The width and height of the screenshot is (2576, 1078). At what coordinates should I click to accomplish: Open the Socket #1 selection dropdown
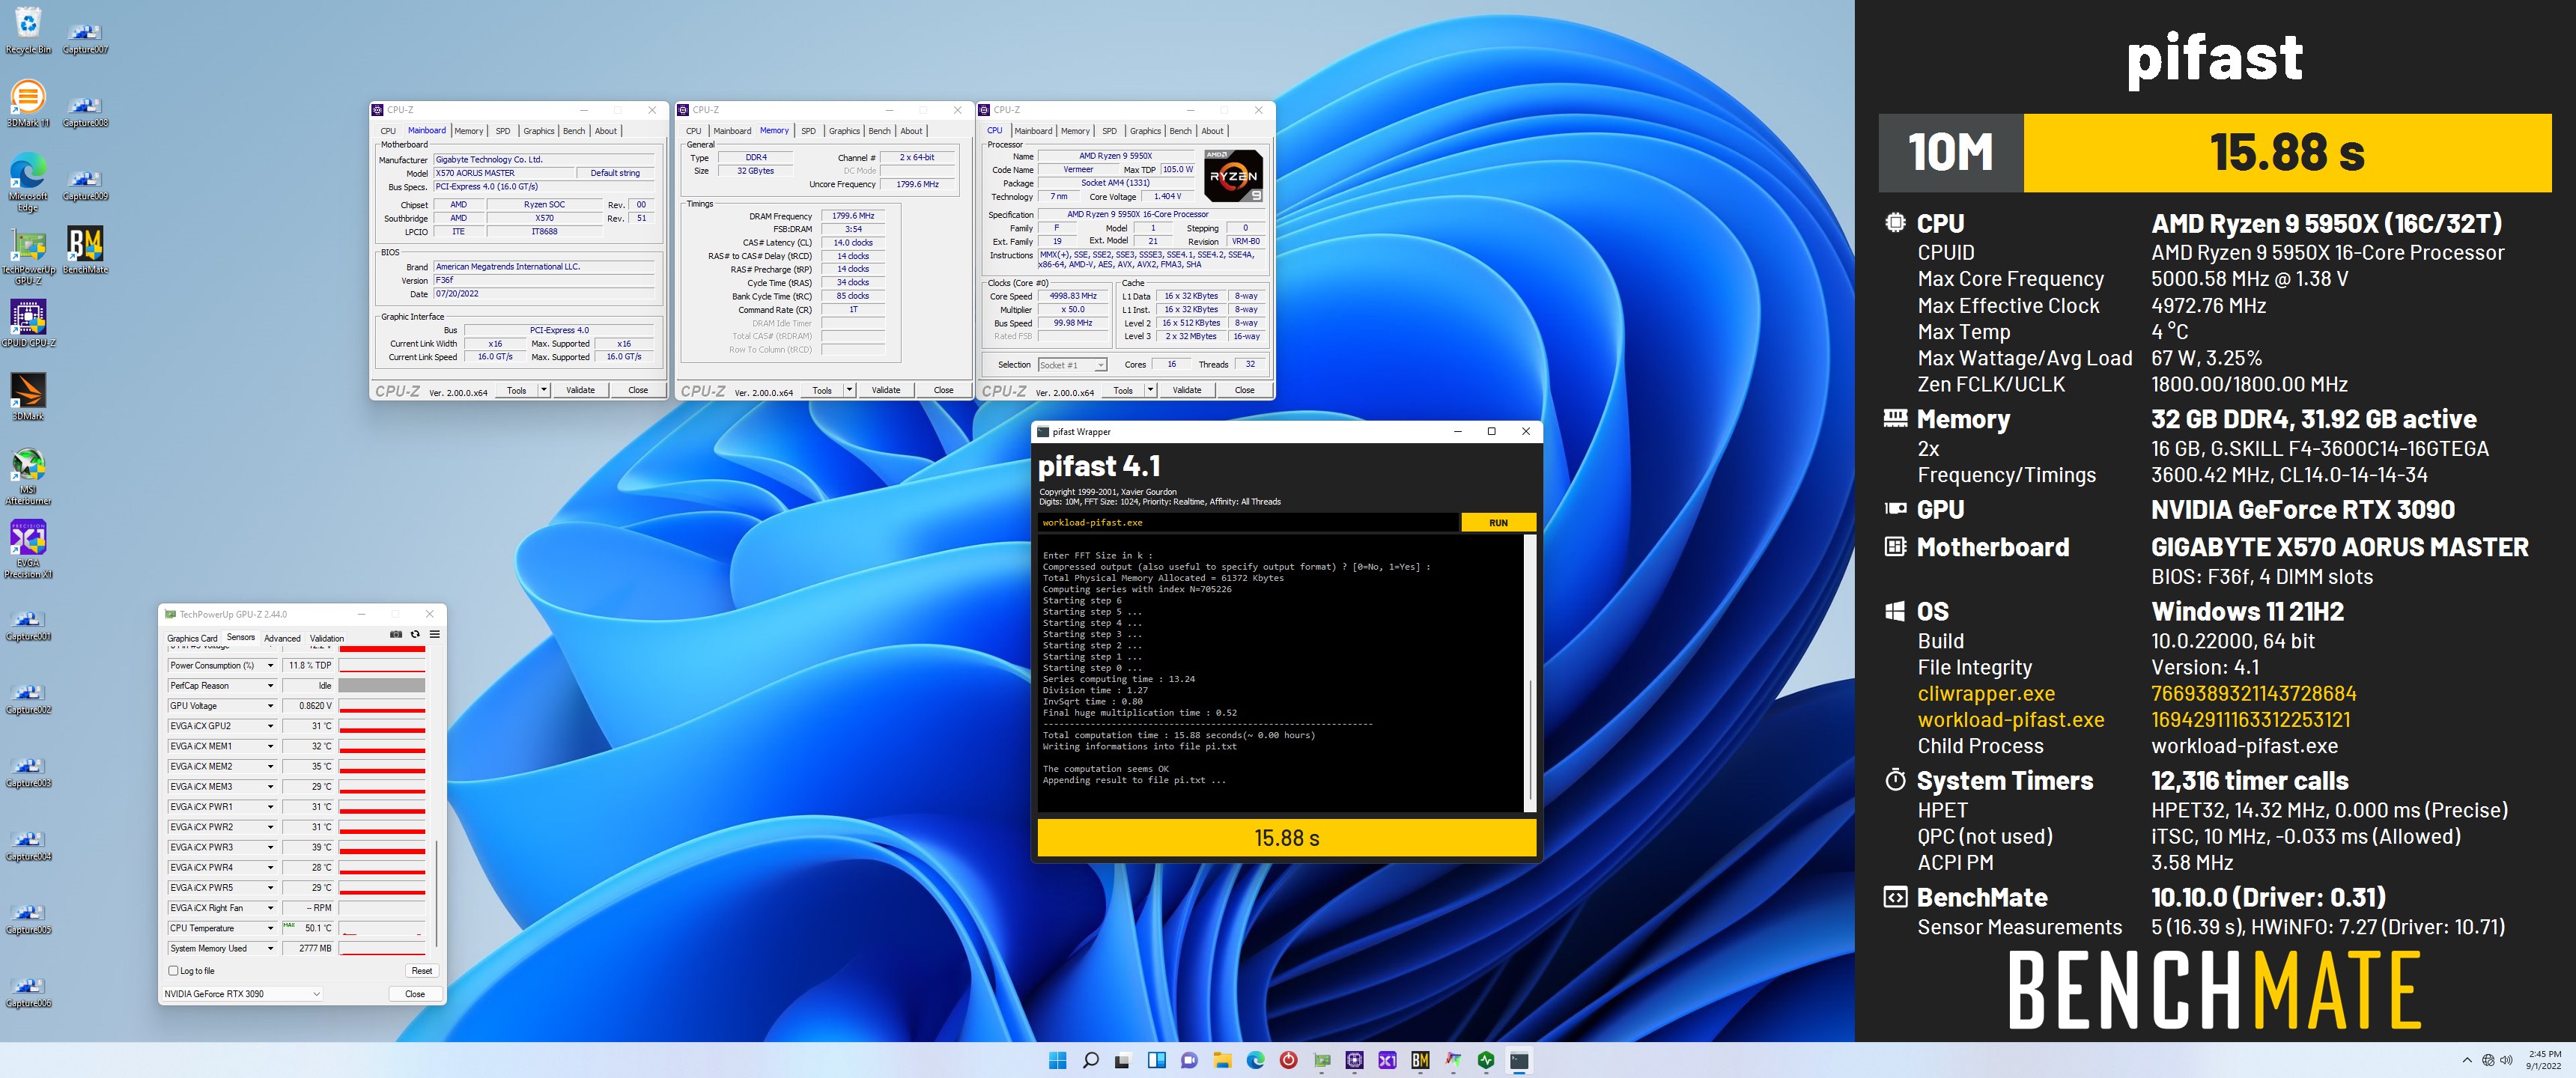click(1072, 365)
